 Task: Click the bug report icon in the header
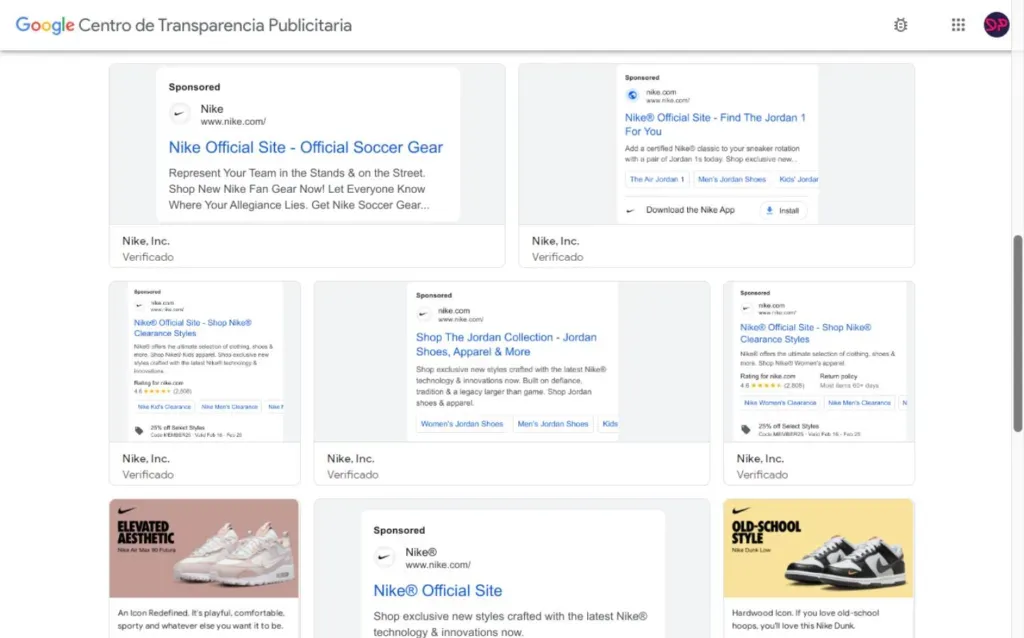point(899,25)
